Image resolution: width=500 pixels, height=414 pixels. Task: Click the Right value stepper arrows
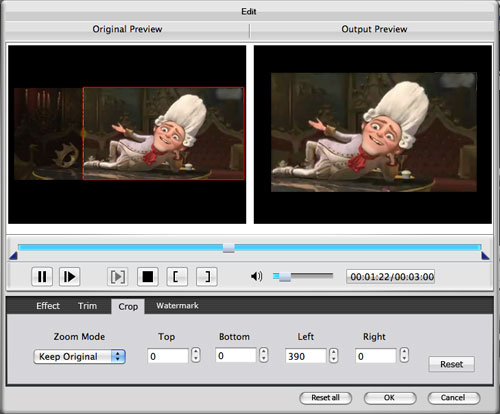[404, 355]
